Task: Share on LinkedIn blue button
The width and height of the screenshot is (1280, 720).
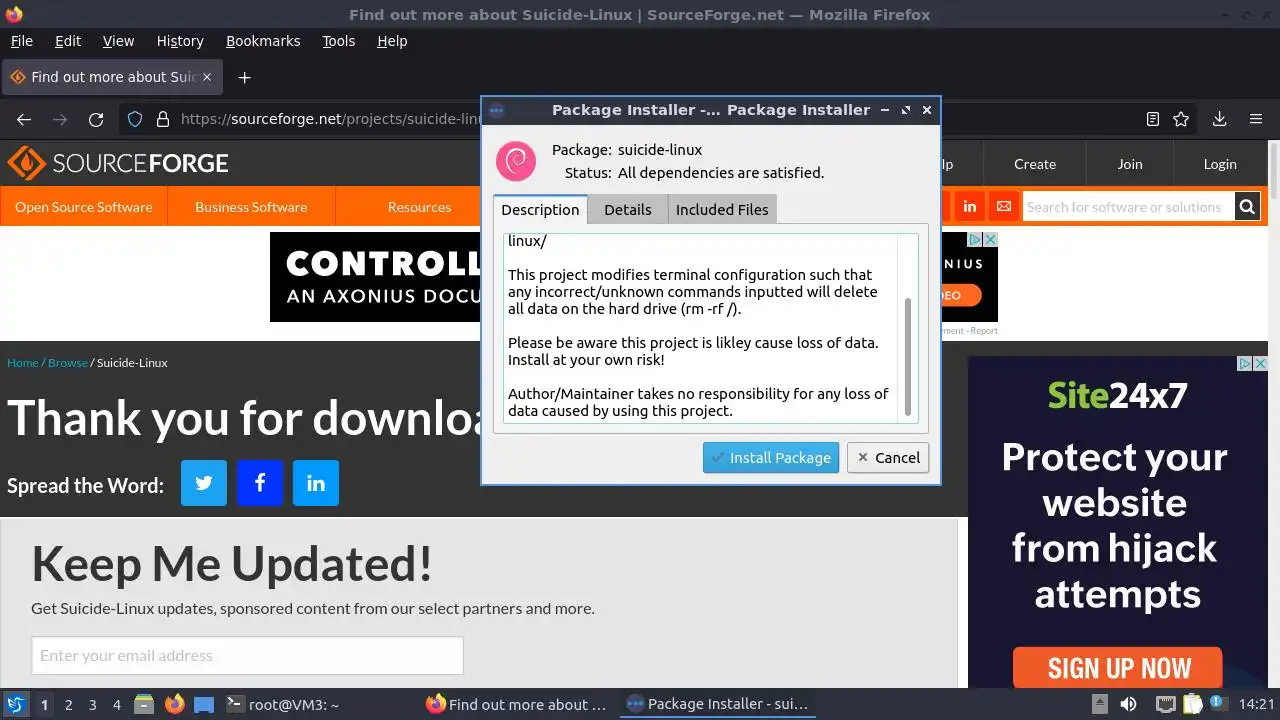Action: pos(316,483)
